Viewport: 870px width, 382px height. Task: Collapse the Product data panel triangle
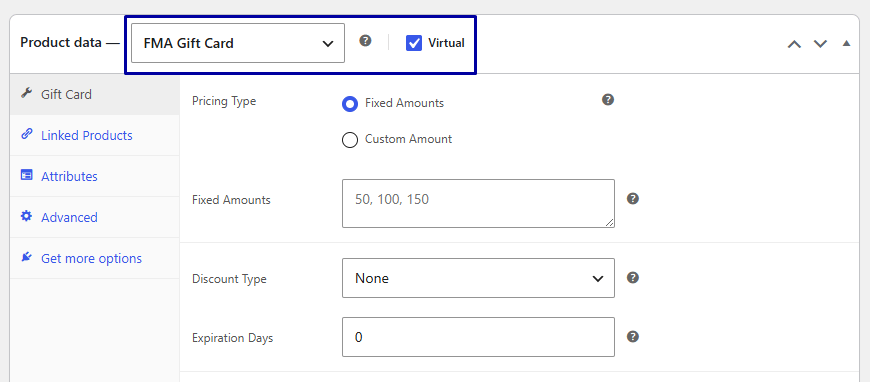(846, 43)
